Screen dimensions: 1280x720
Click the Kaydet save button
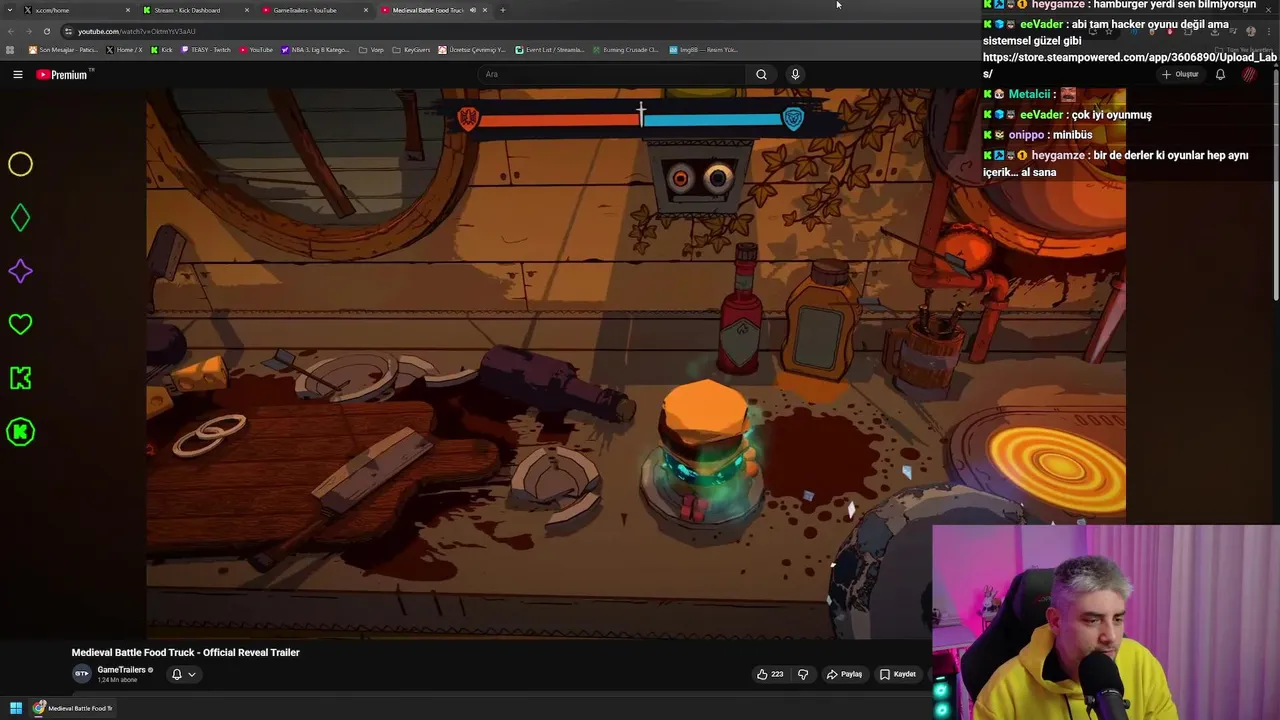point(898,674)
